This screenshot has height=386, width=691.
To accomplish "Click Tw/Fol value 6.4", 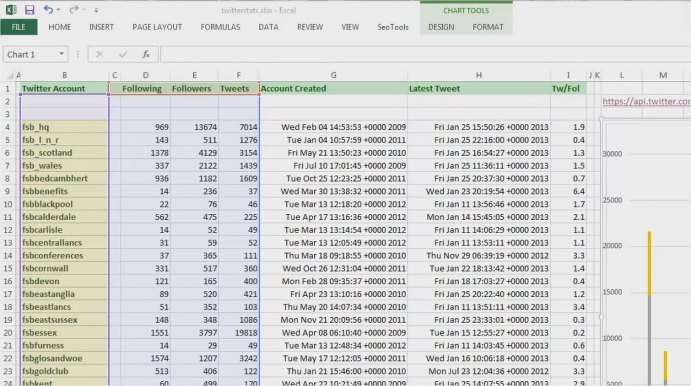I will click(x=579, y=191).
